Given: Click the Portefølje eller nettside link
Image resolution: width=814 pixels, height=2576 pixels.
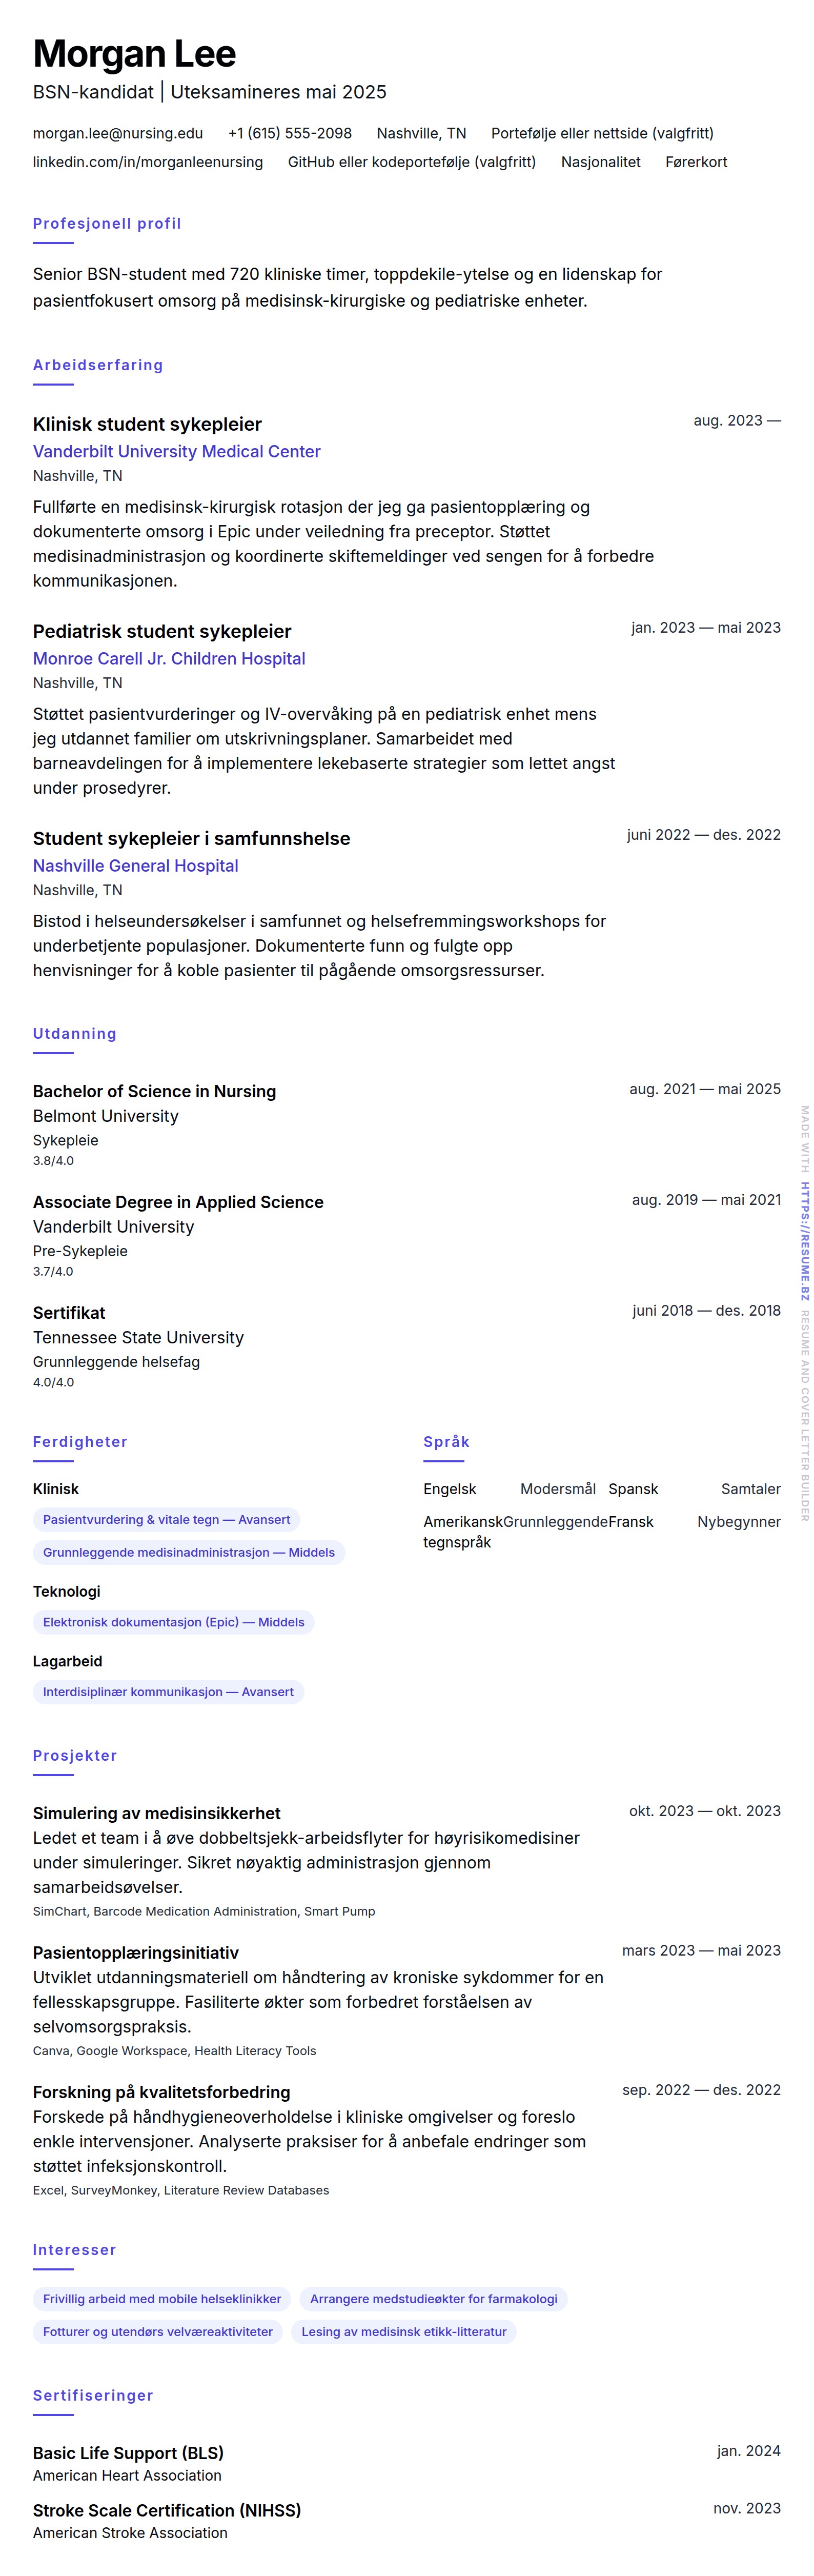Looking at the screenshot, I should 601,133.
